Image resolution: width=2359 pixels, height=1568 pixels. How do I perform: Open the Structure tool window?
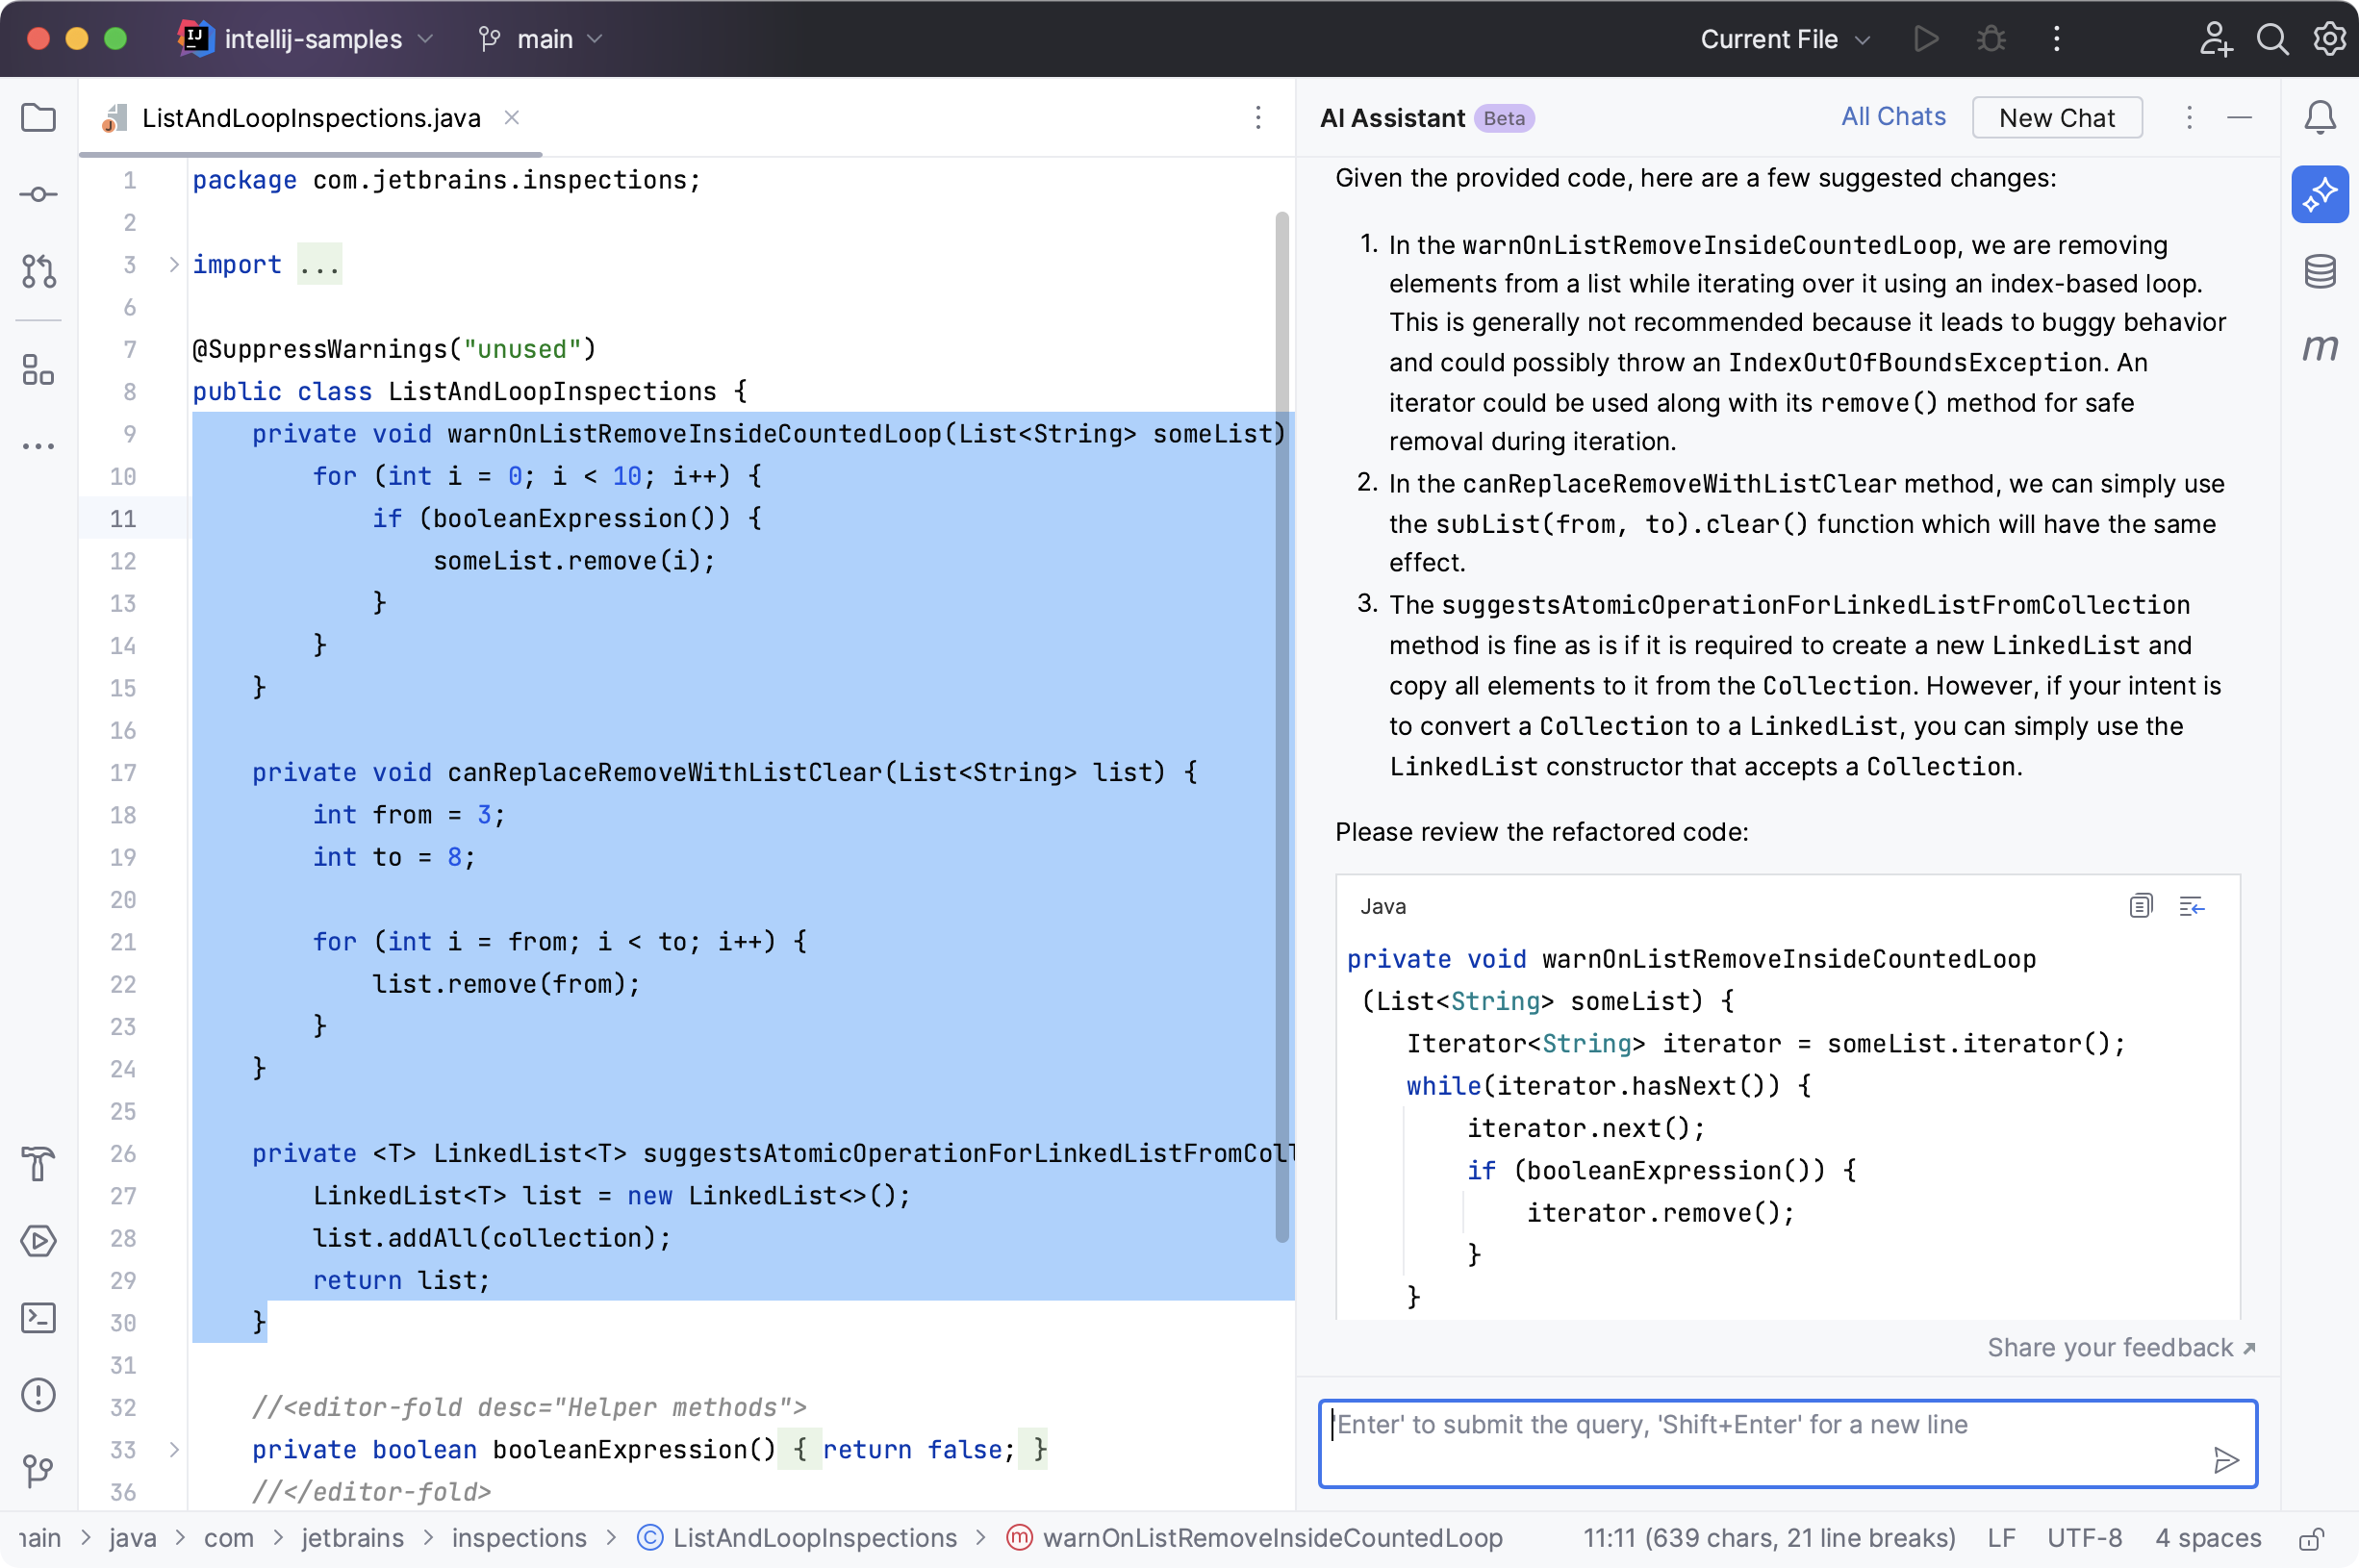click(38, 370)
